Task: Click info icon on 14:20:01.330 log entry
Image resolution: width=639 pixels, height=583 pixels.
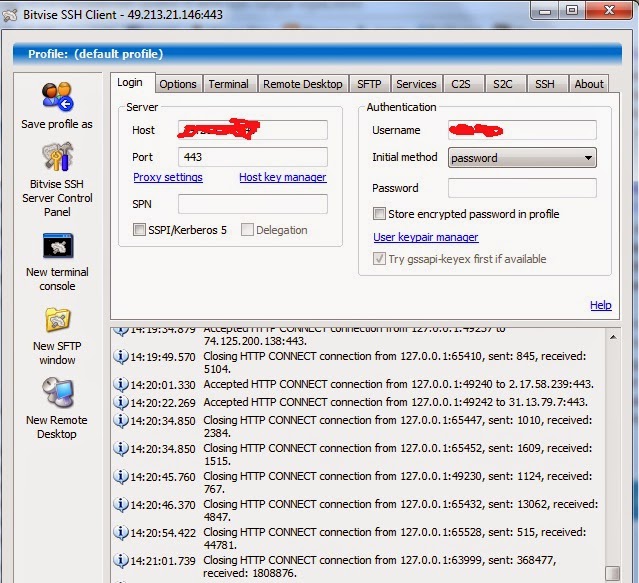Action: click(x=121, y=384)
